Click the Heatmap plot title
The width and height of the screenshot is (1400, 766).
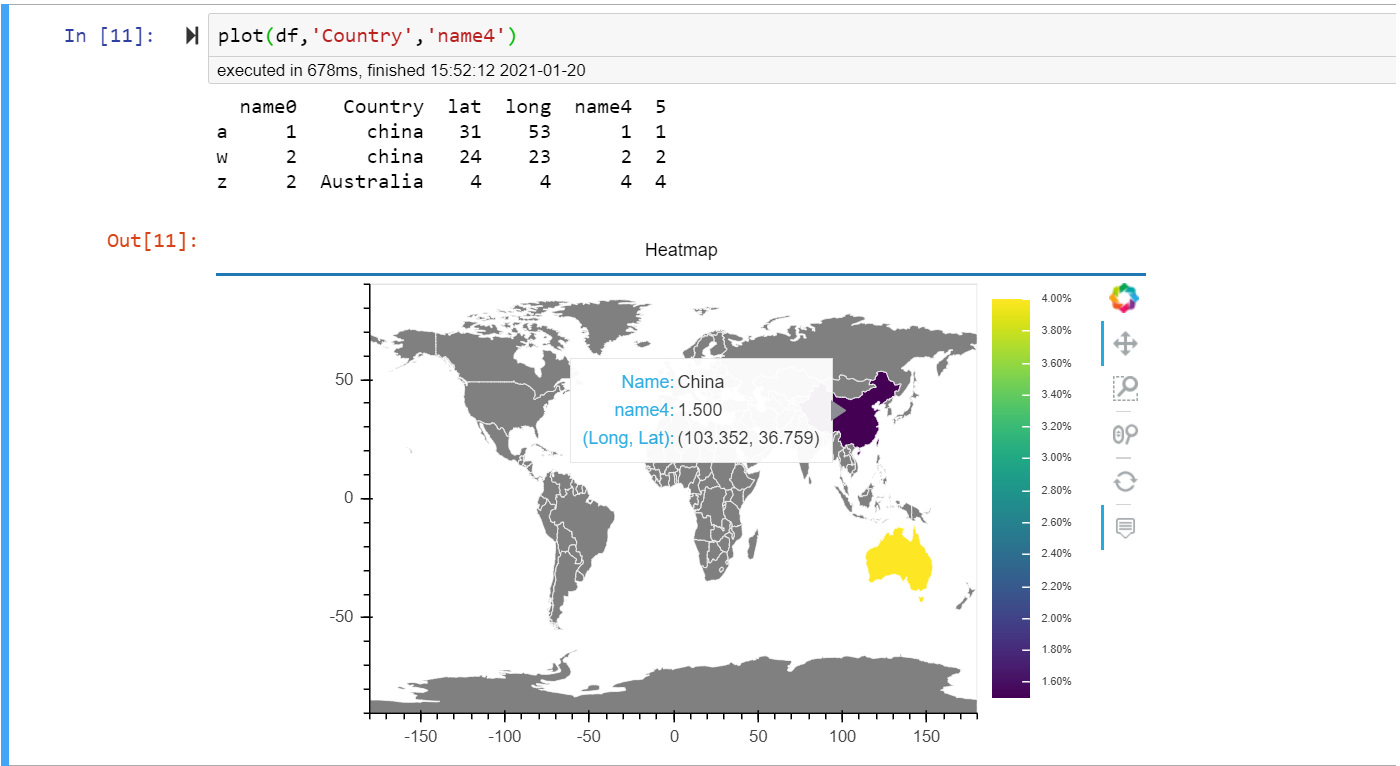681,250
